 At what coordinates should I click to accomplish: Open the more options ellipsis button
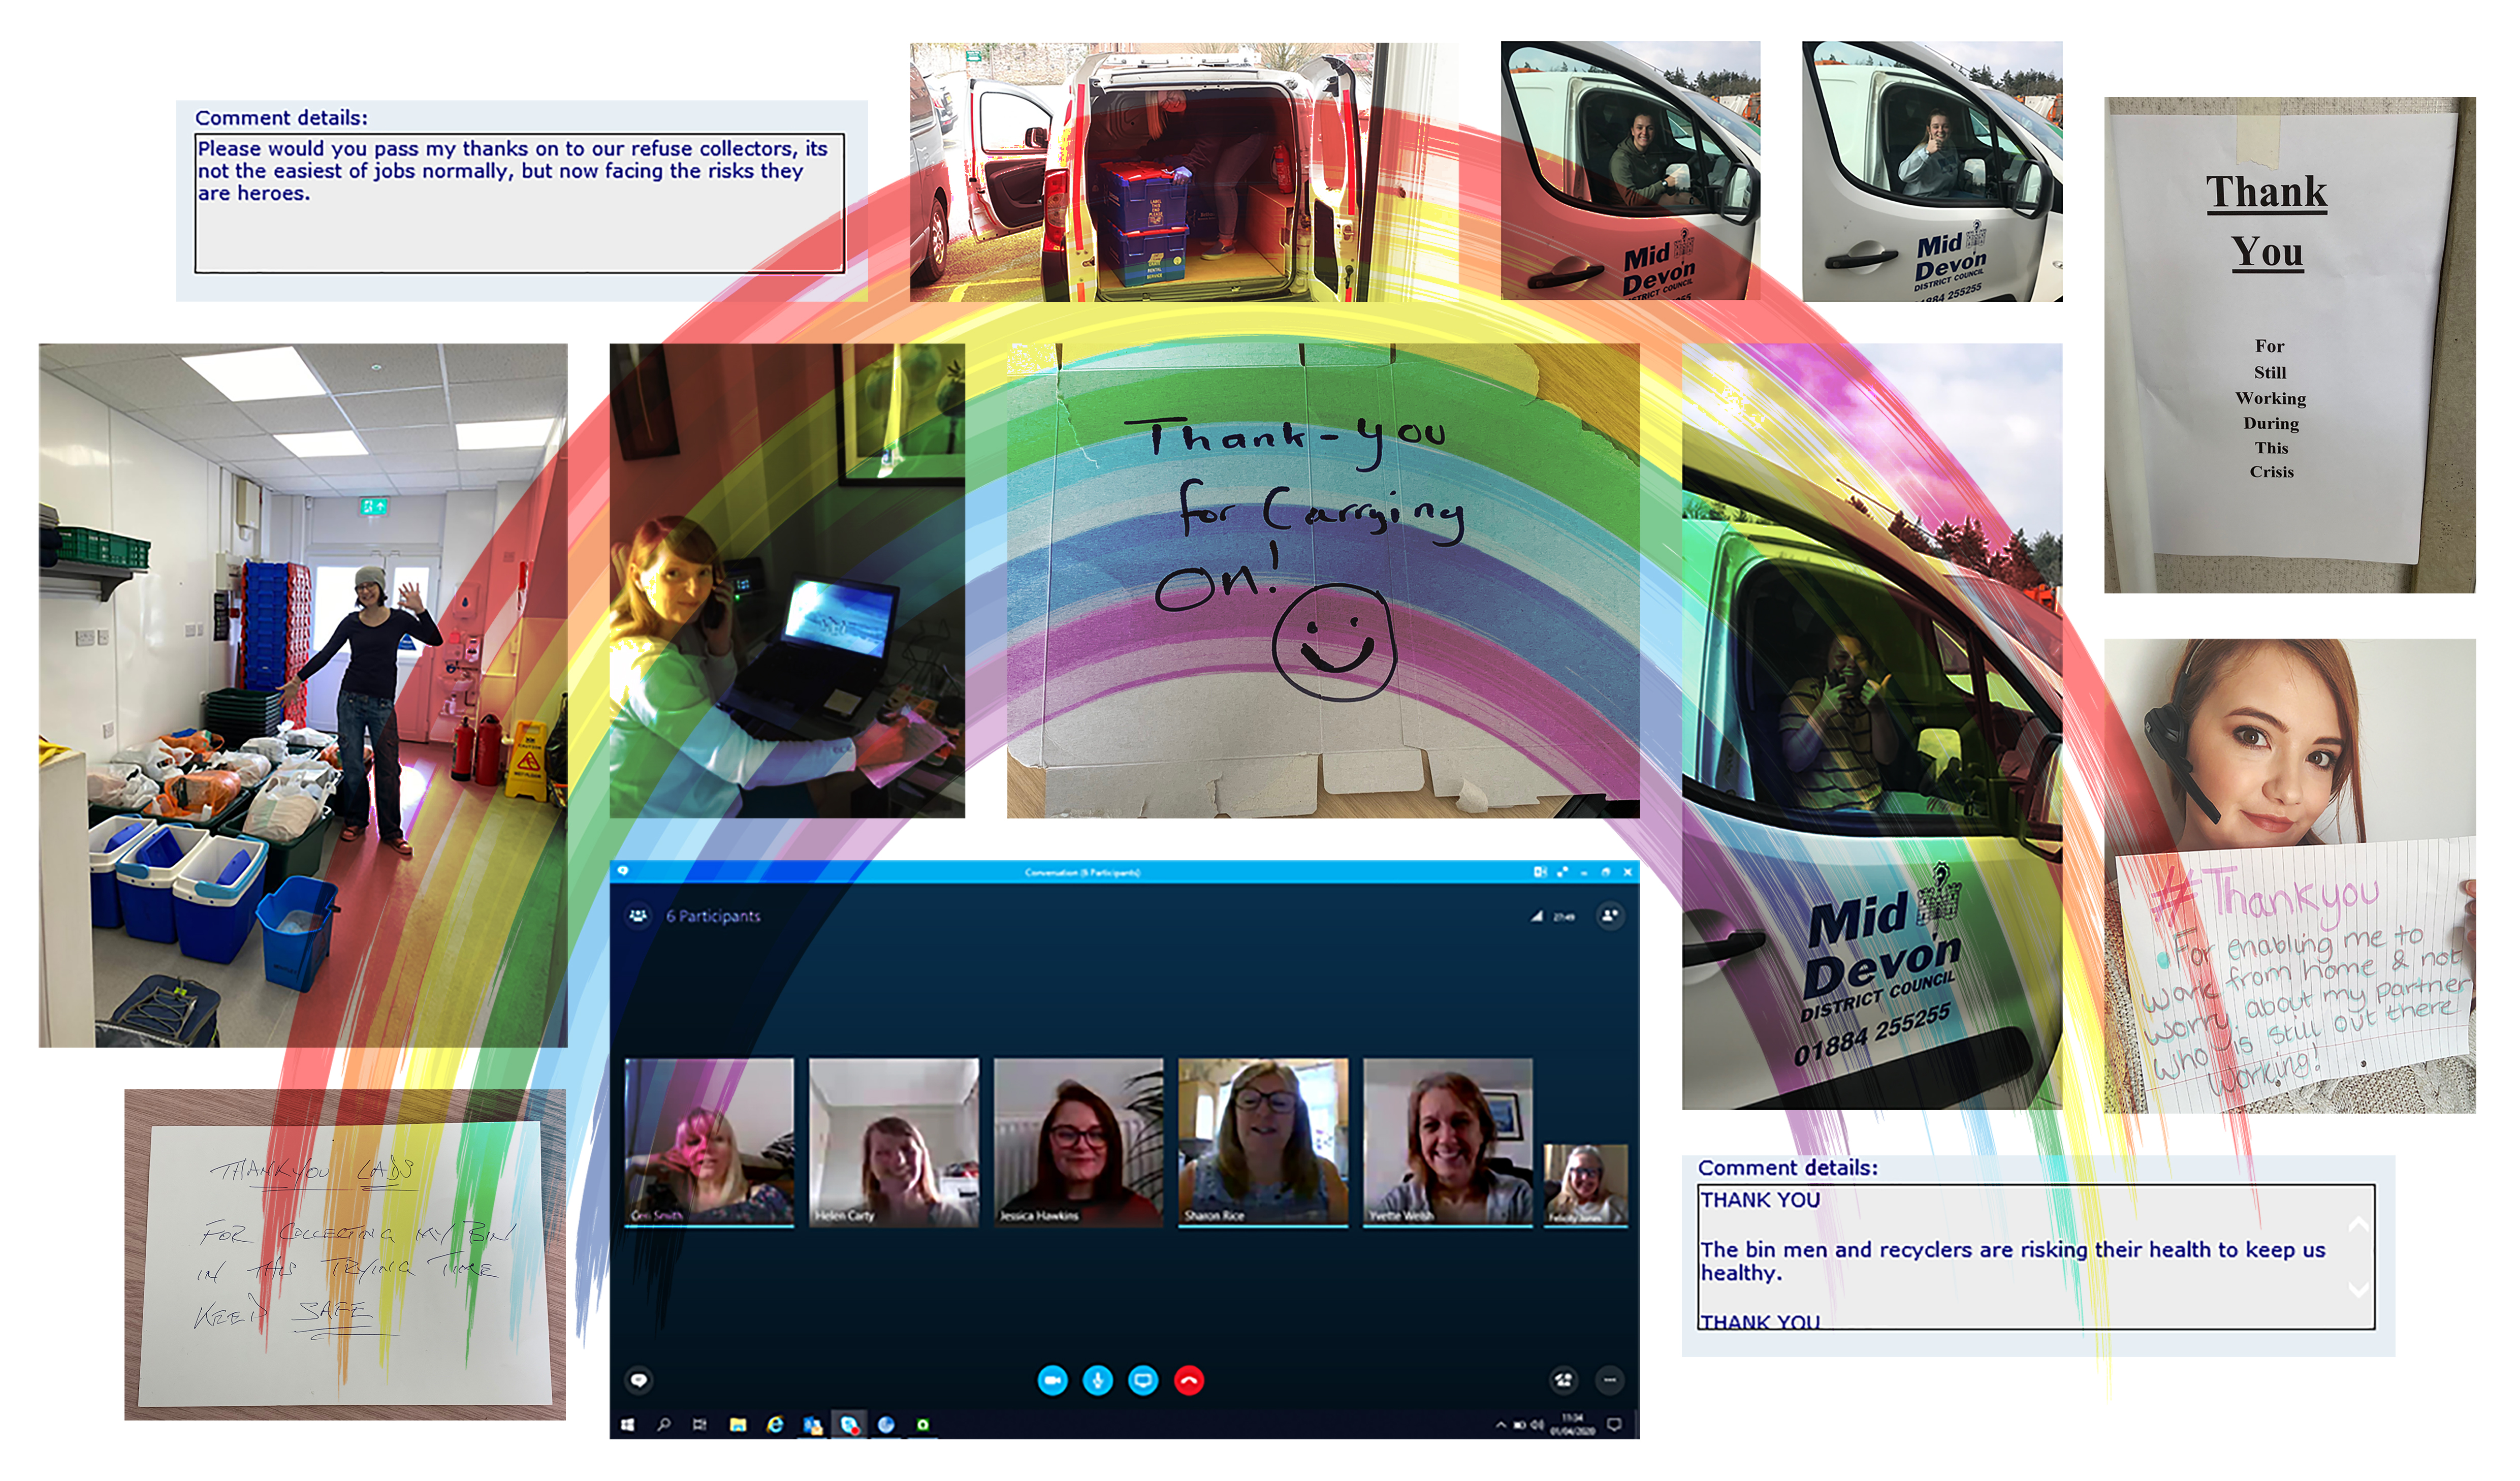[1610, 1381]
